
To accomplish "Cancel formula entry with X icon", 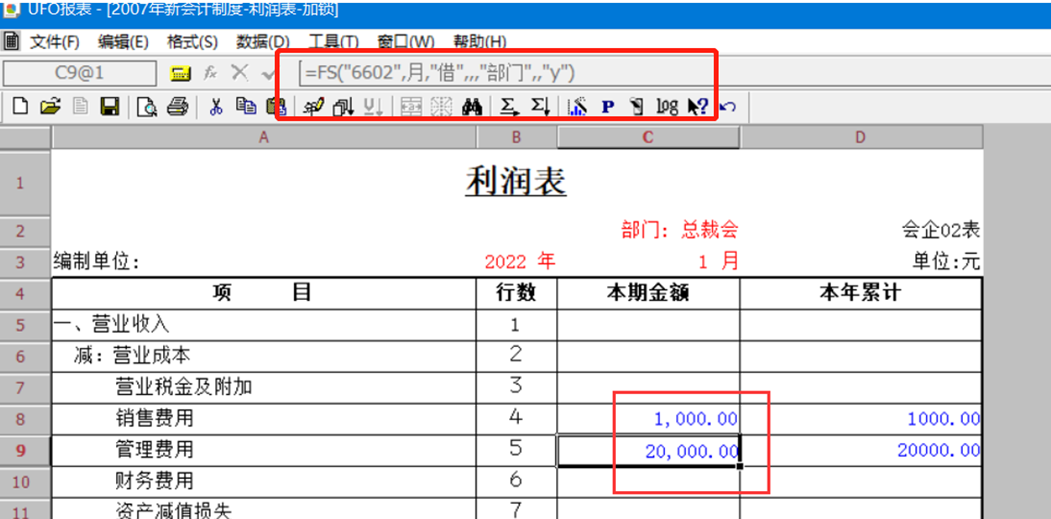I will [239, 72].
